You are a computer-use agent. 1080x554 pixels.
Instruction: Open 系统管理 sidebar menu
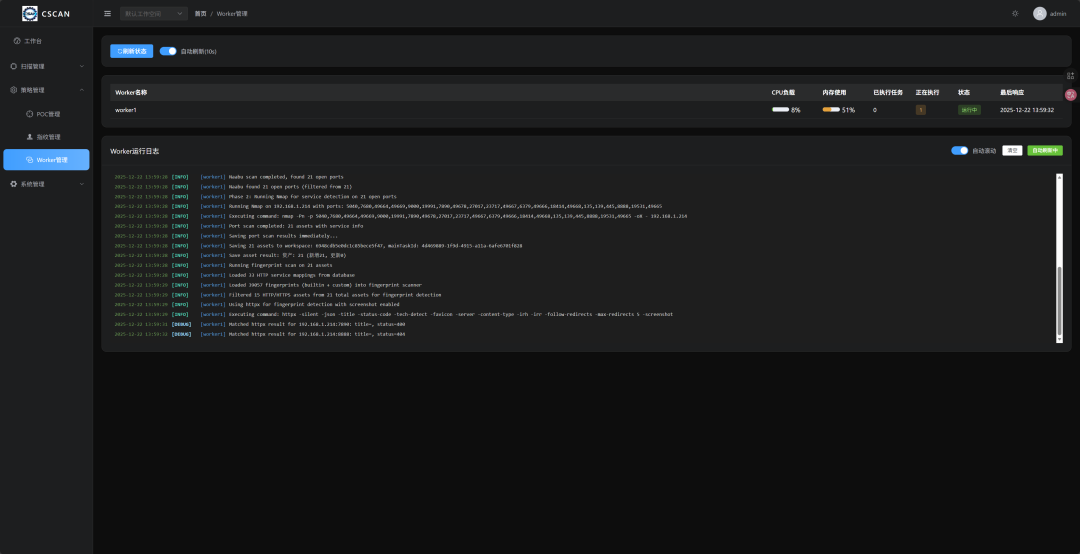coord(46,184)
